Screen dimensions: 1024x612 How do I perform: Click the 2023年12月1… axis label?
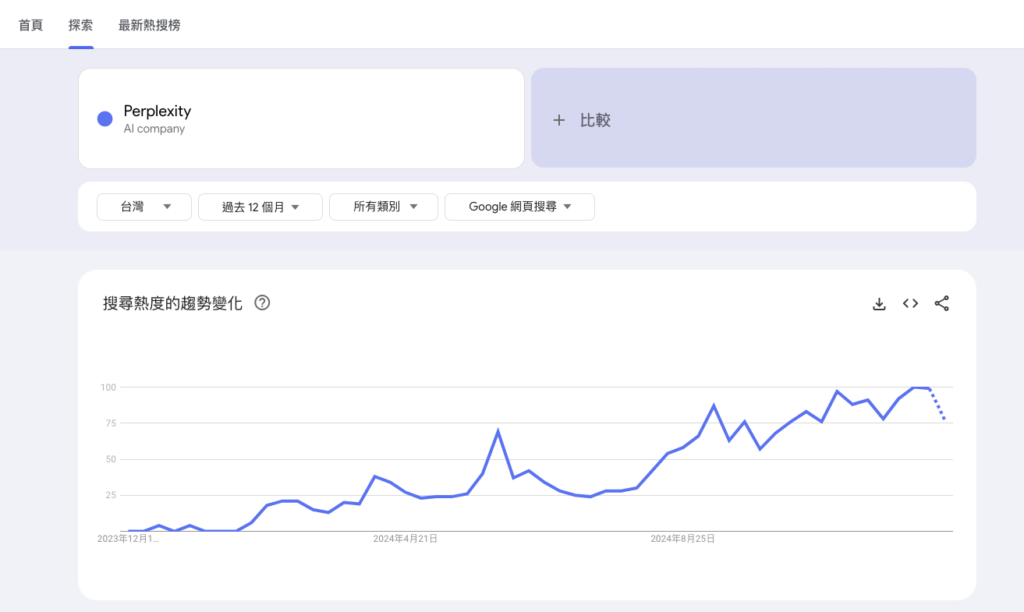tap(128, 539)
